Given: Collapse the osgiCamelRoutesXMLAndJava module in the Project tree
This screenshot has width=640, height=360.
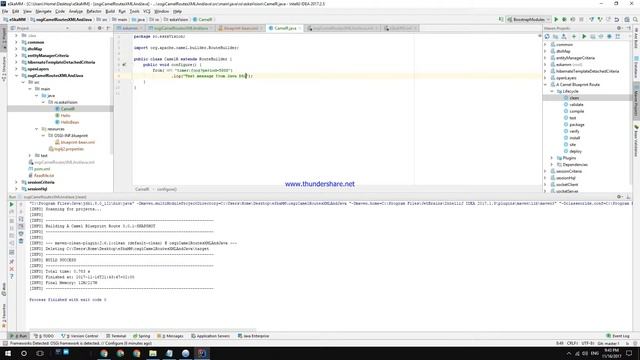Looking at the screenshot, I should (16, 76).
